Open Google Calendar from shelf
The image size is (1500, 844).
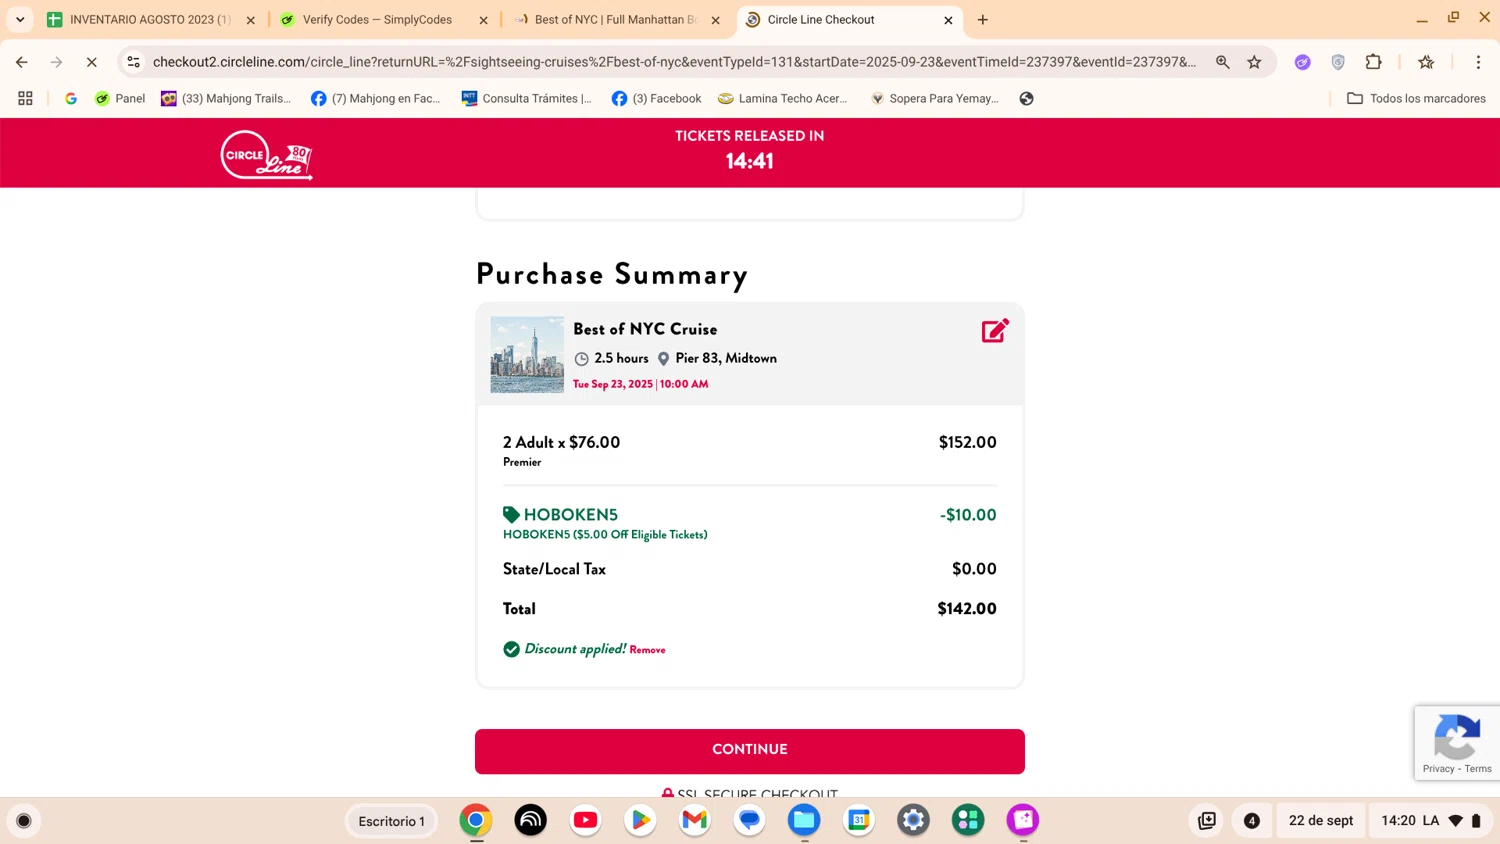[x=859, y=820]
